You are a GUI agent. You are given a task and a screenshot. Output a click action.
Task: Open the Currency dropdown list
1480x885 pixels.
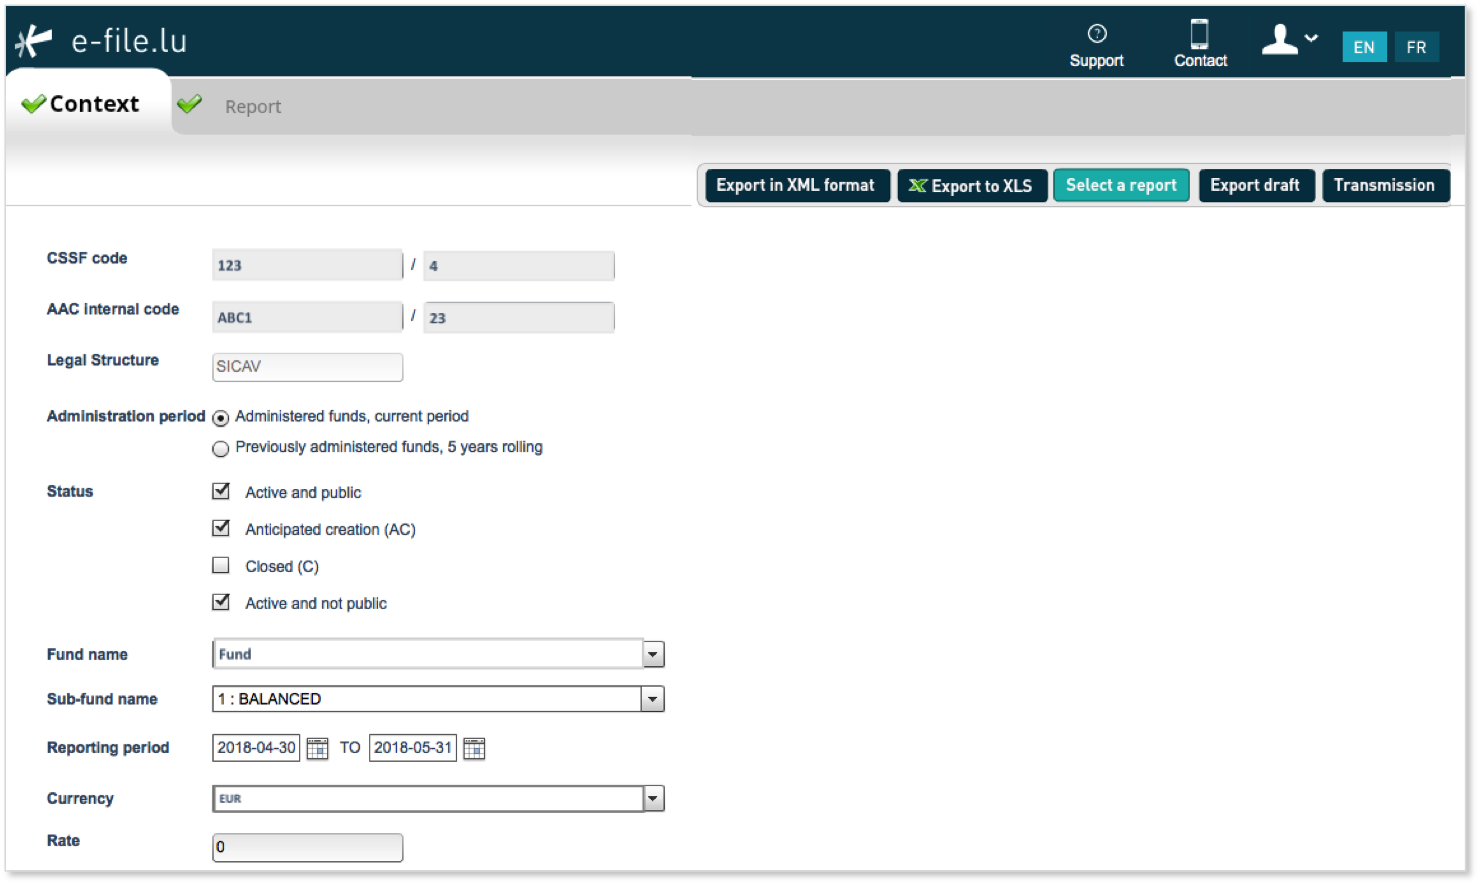pos(653,798)
